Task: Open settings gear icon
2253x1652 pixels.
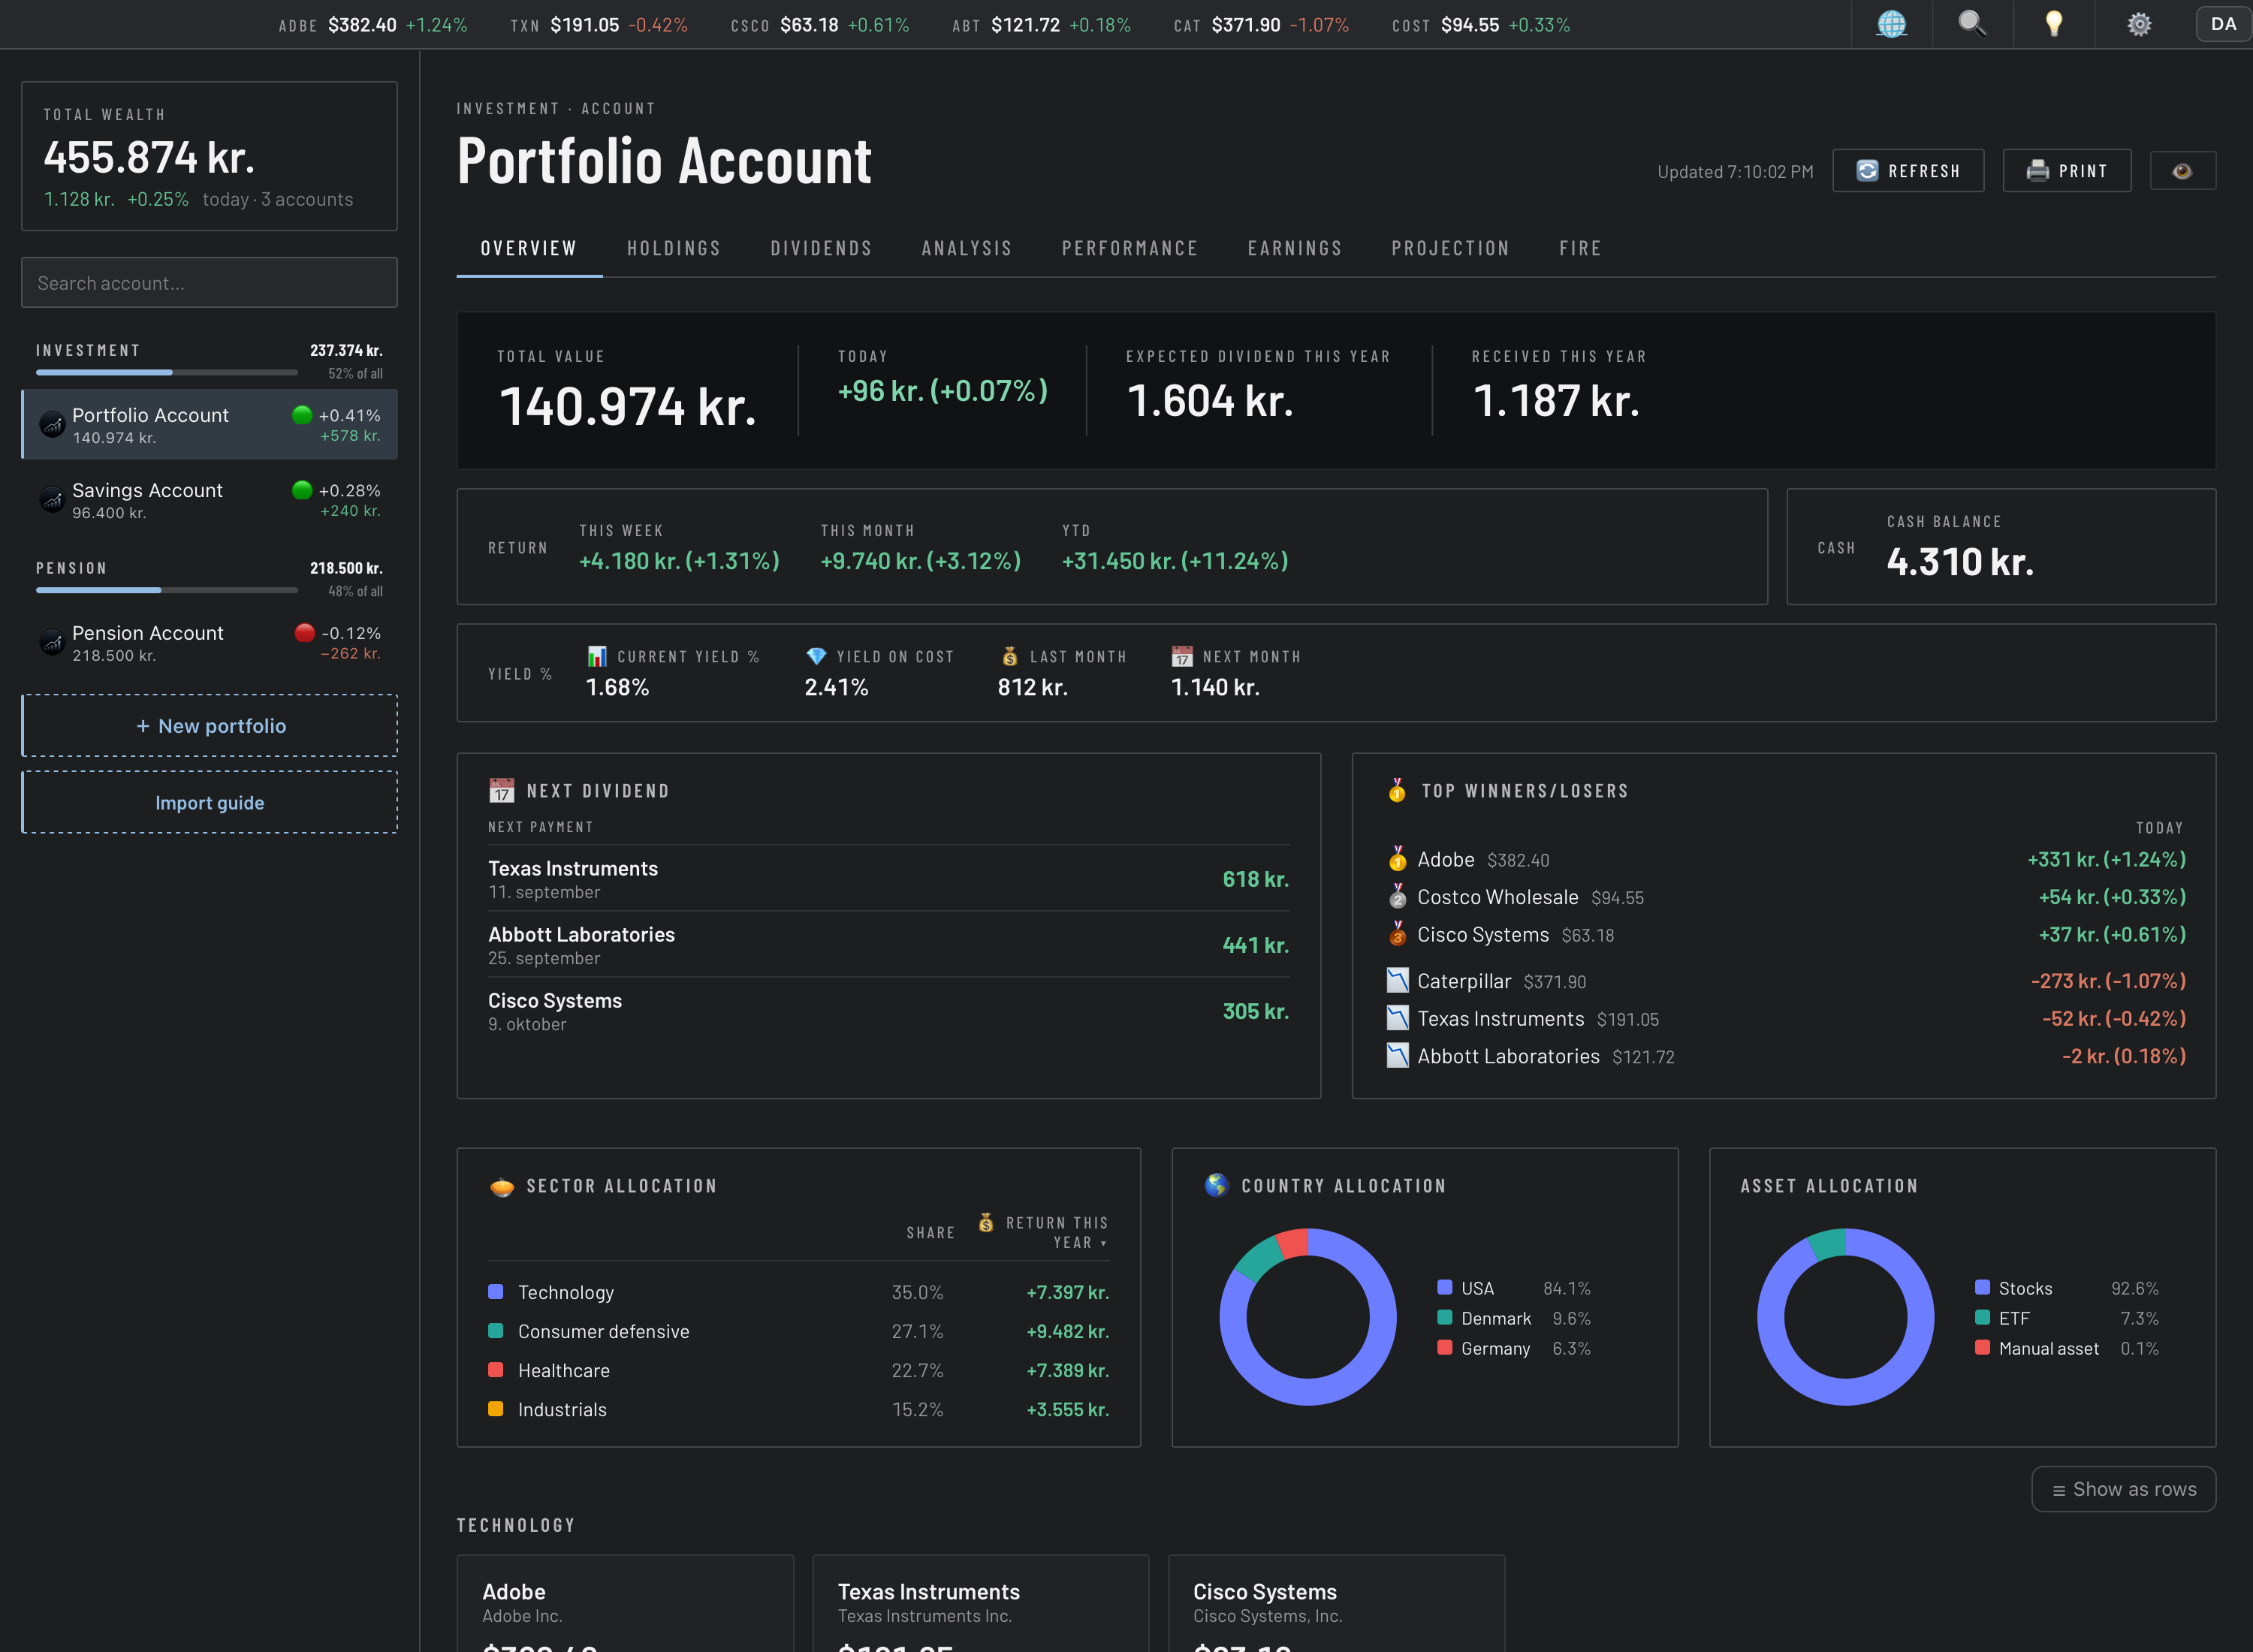Action: point(2138,24)
